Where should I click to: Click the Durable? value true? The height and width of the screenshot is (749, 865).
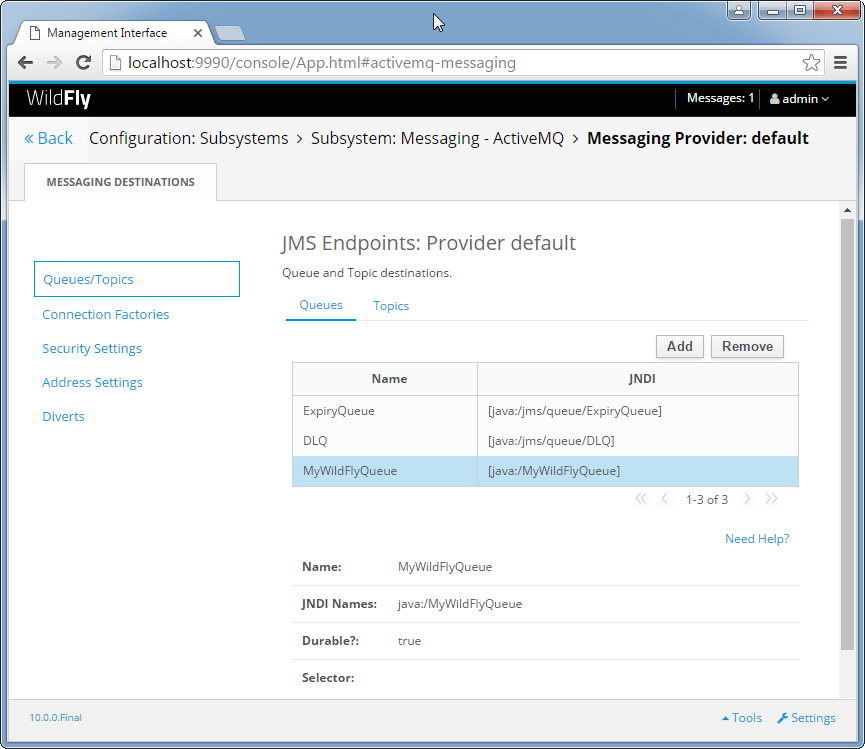409,641
